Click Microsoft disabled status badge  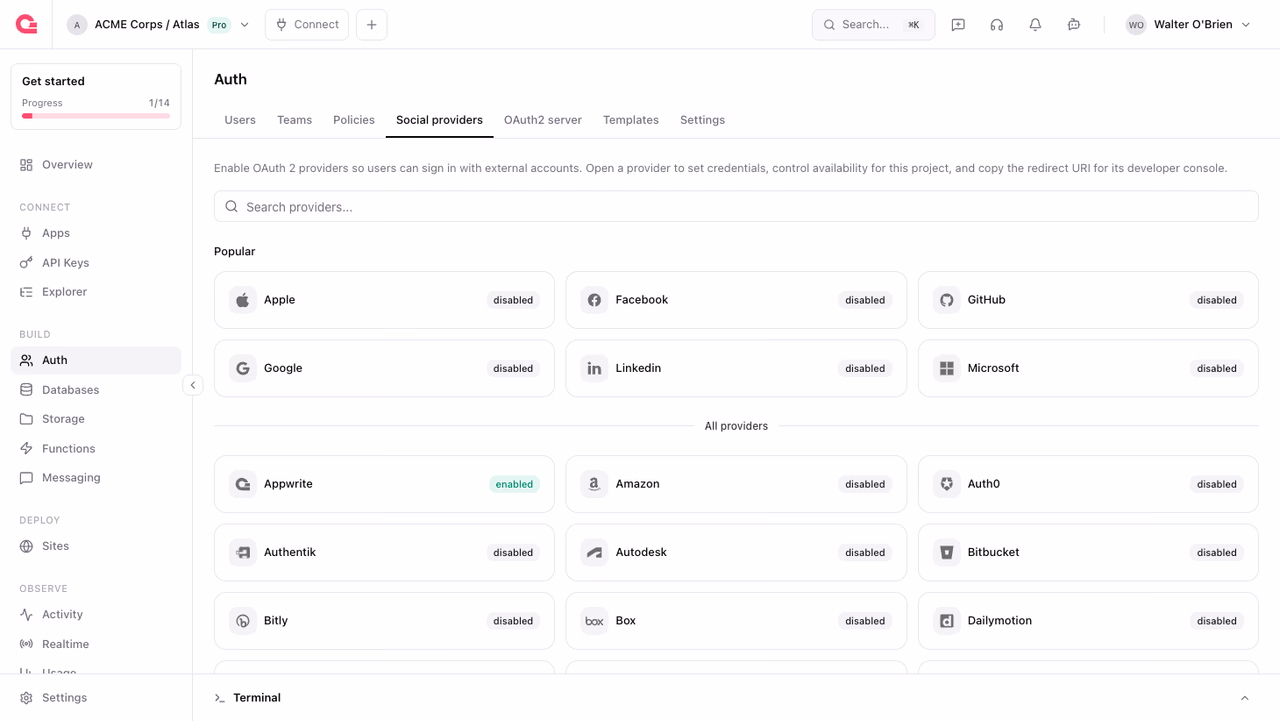pos(1217,368)
